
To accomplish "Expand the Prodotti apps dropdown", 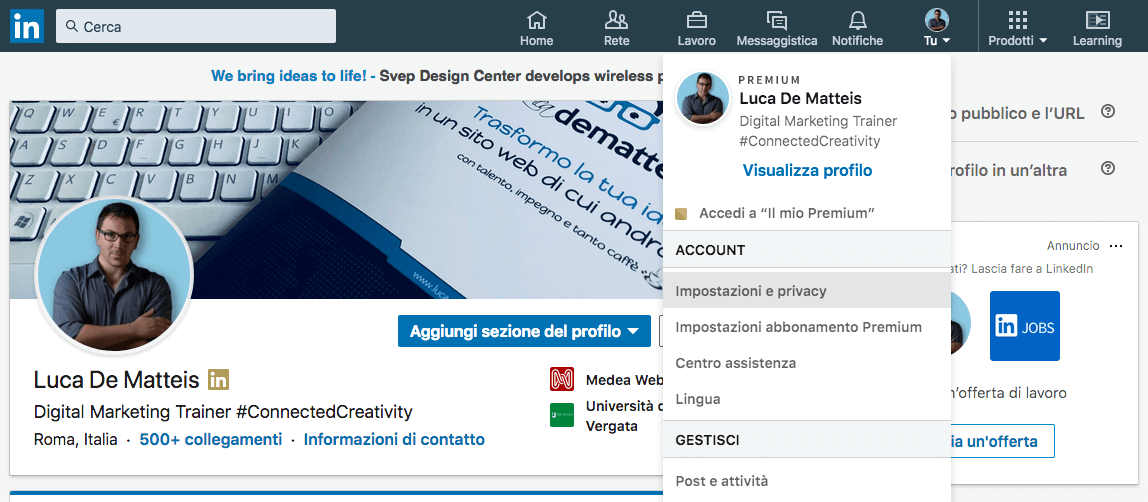I will click(1018, 40).
